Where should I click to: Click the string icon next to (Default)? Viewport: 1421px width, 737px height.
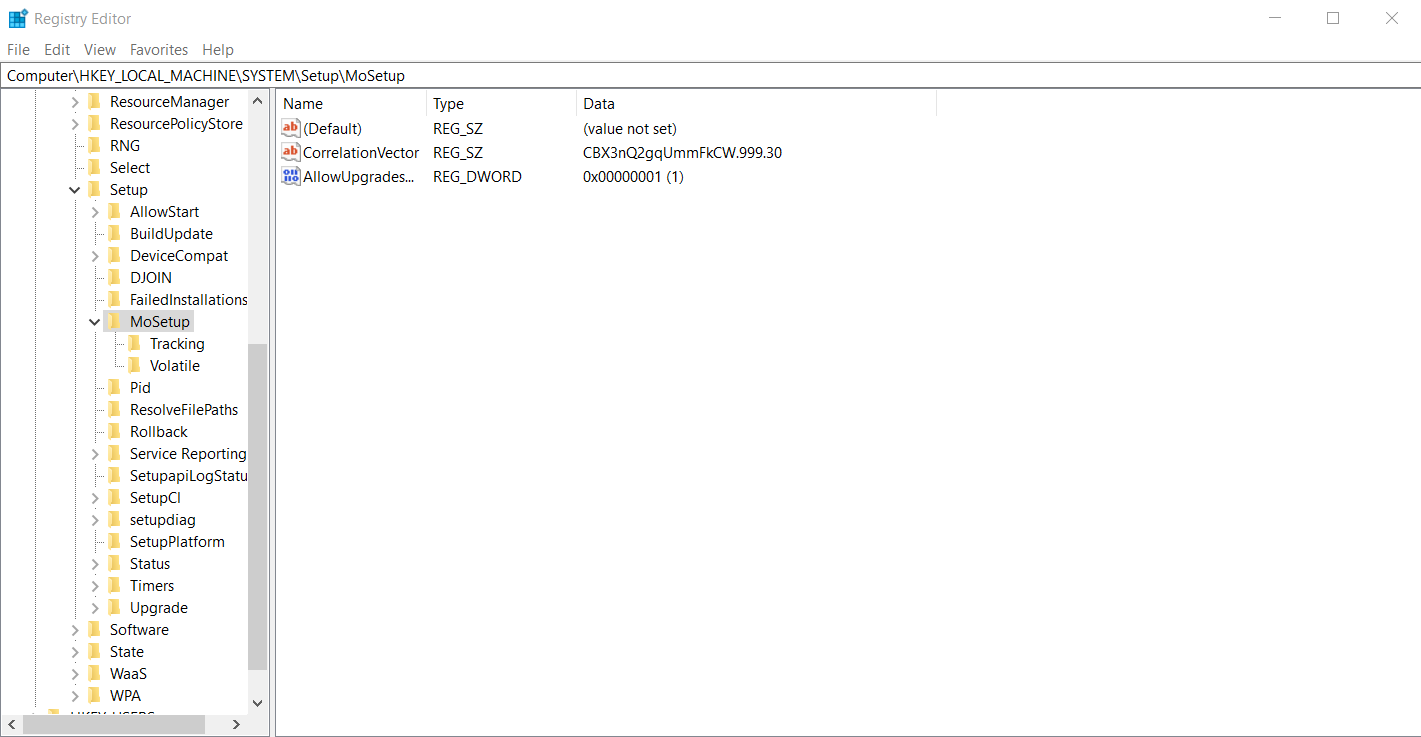[290, 128]
